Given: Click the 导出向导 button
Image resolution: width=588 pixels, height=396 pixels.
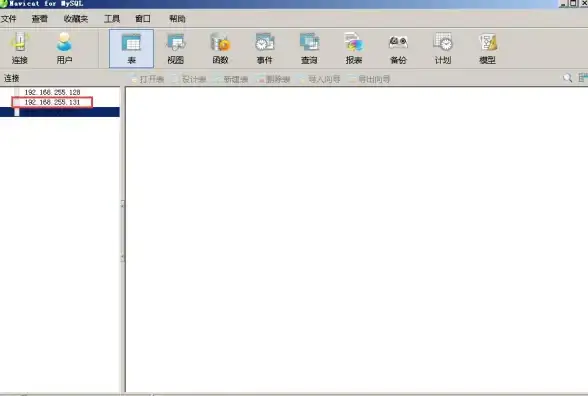Looking at the screenshot, I should (370, 79).
